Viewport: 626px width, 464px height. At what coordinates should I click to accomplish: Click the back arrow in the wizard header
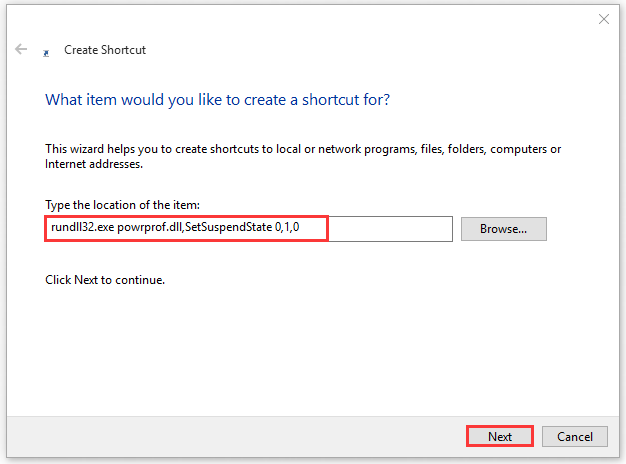click(x=21, y=49)
